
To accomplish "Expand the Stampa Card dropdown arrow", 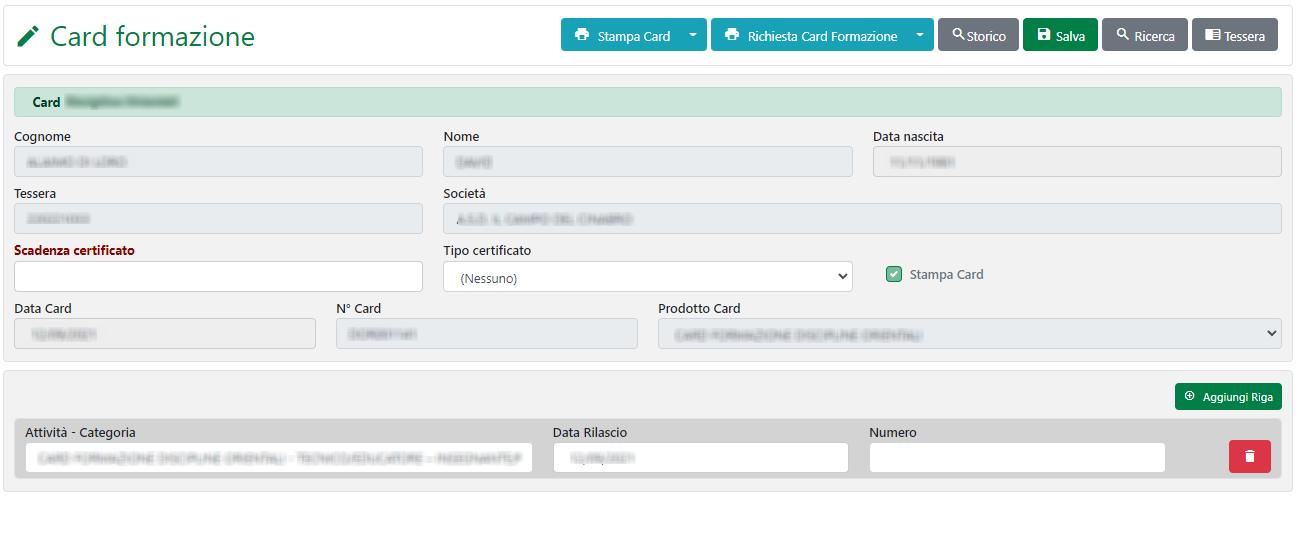I will [x=693, y=35].
